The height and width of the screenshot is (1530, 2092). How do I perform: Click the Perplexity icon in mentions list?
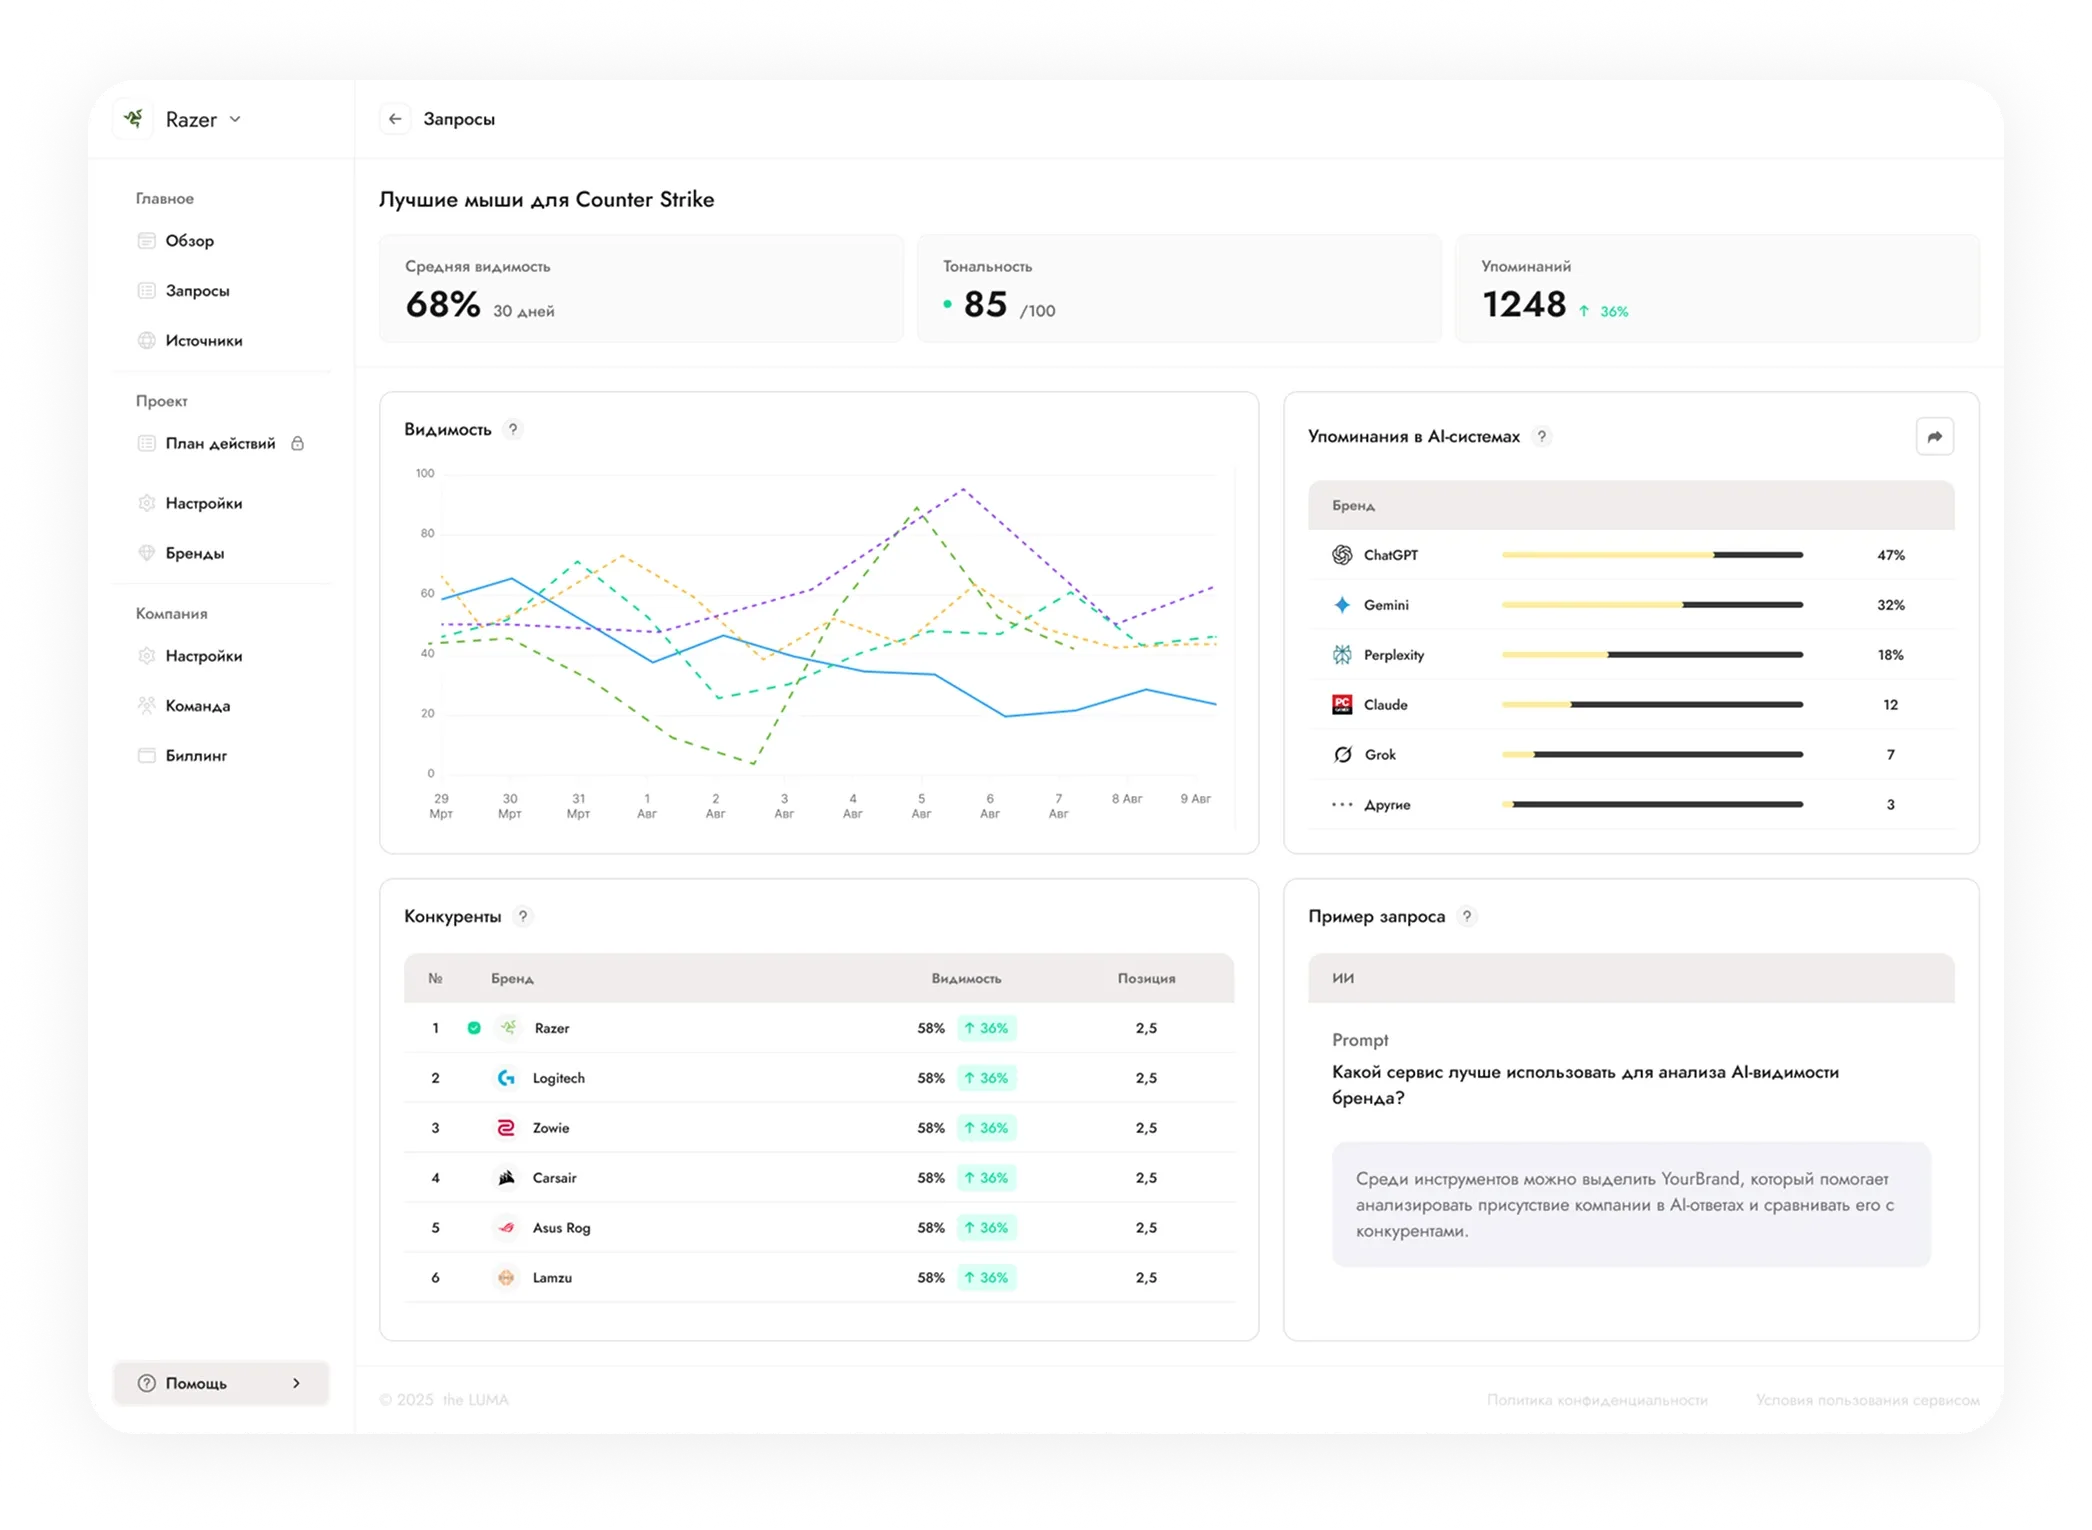(x=1342, y=655)
